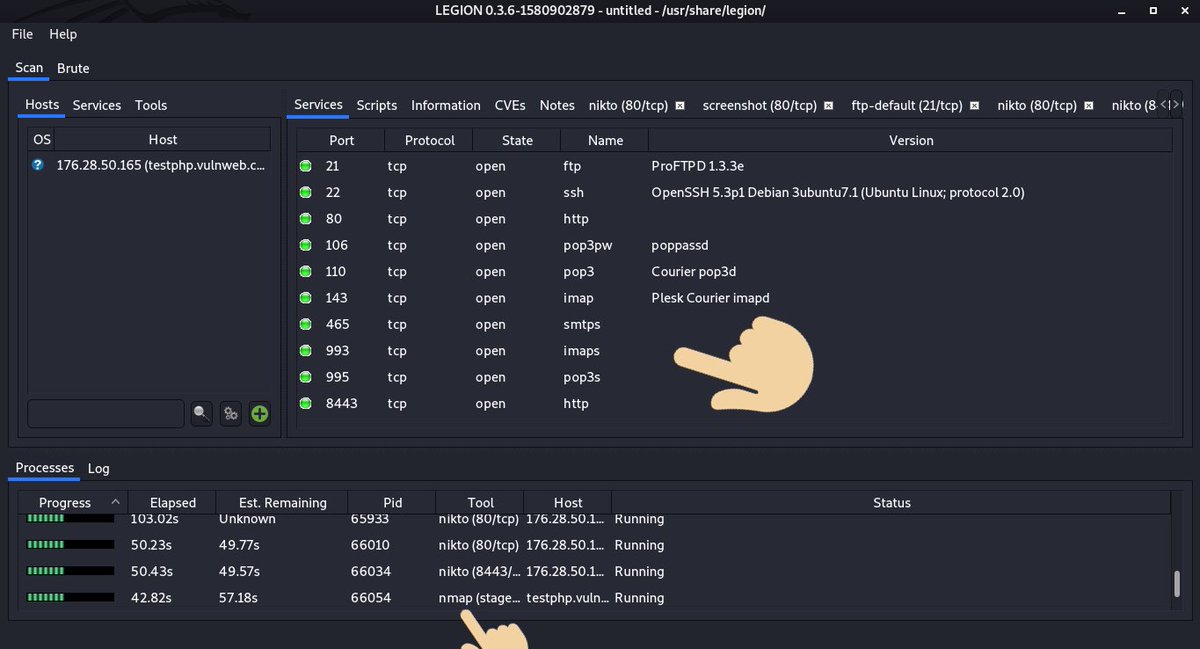Screen dimensions: 1200x649
Task: Select the poppassd version cell
Action: click(680, 245)
